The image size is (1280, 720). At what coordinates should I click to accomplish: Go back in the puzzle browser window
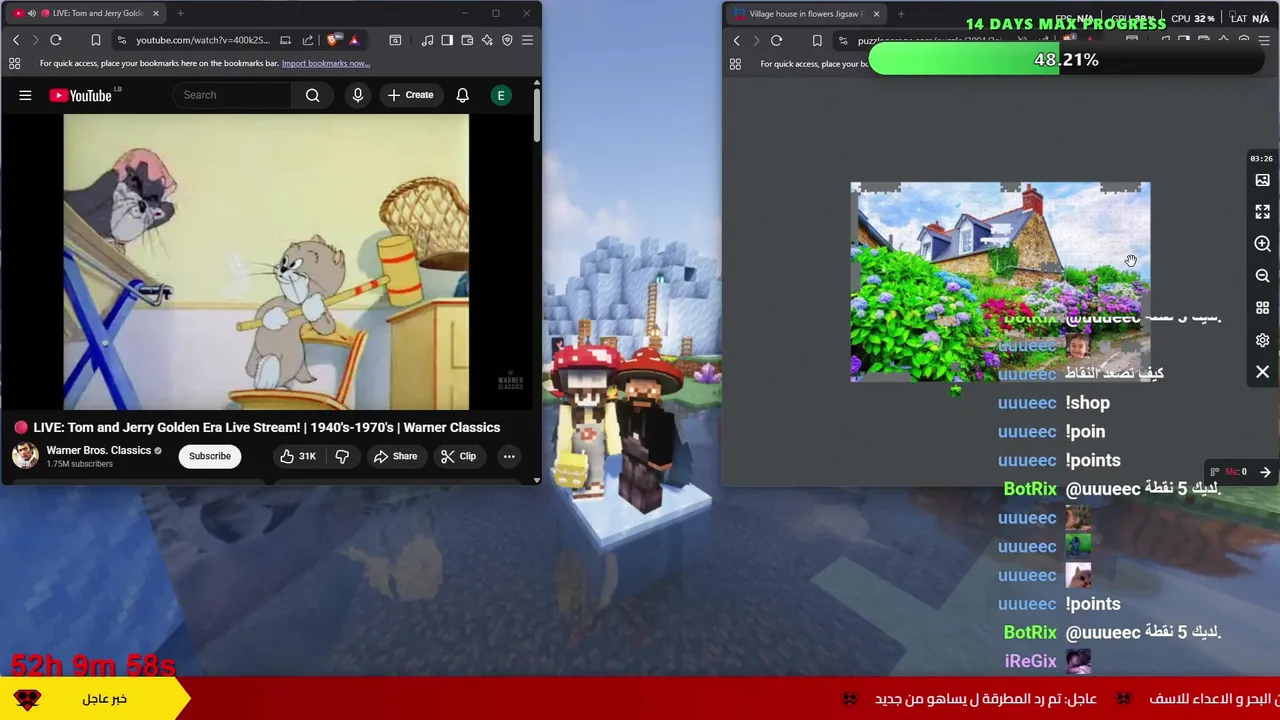click(737, 41)
